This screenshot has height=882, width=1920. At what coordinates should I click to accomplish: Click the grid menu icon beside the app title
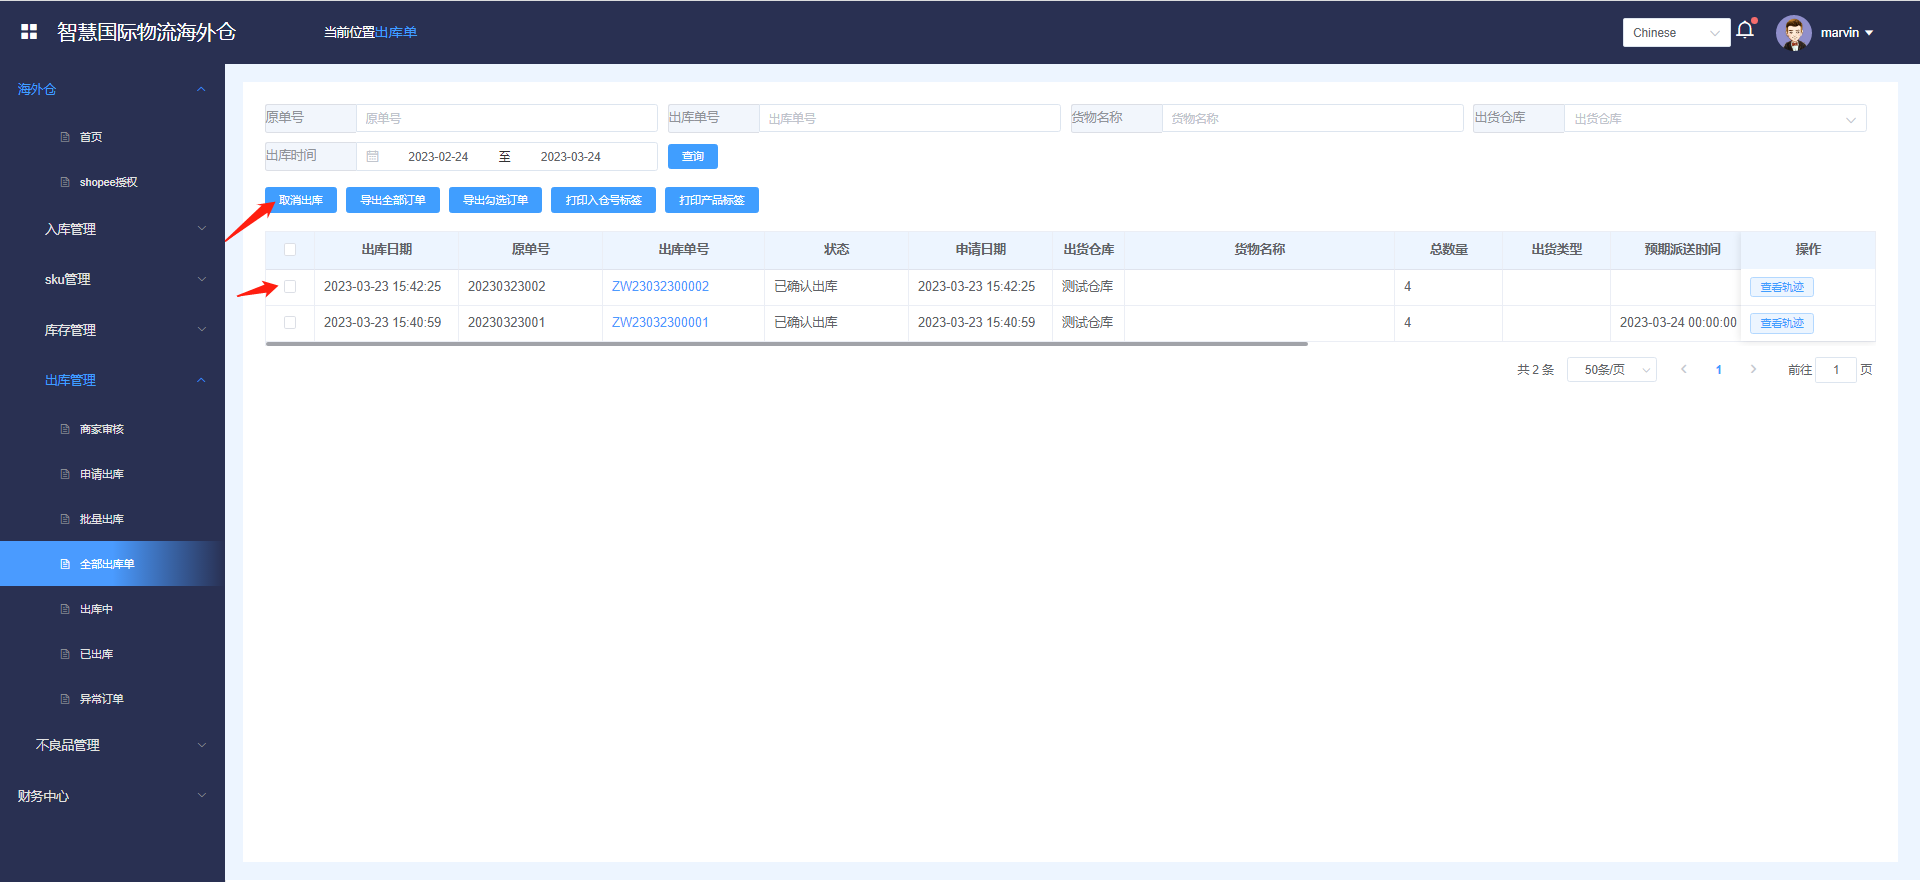tap(29, 32)
